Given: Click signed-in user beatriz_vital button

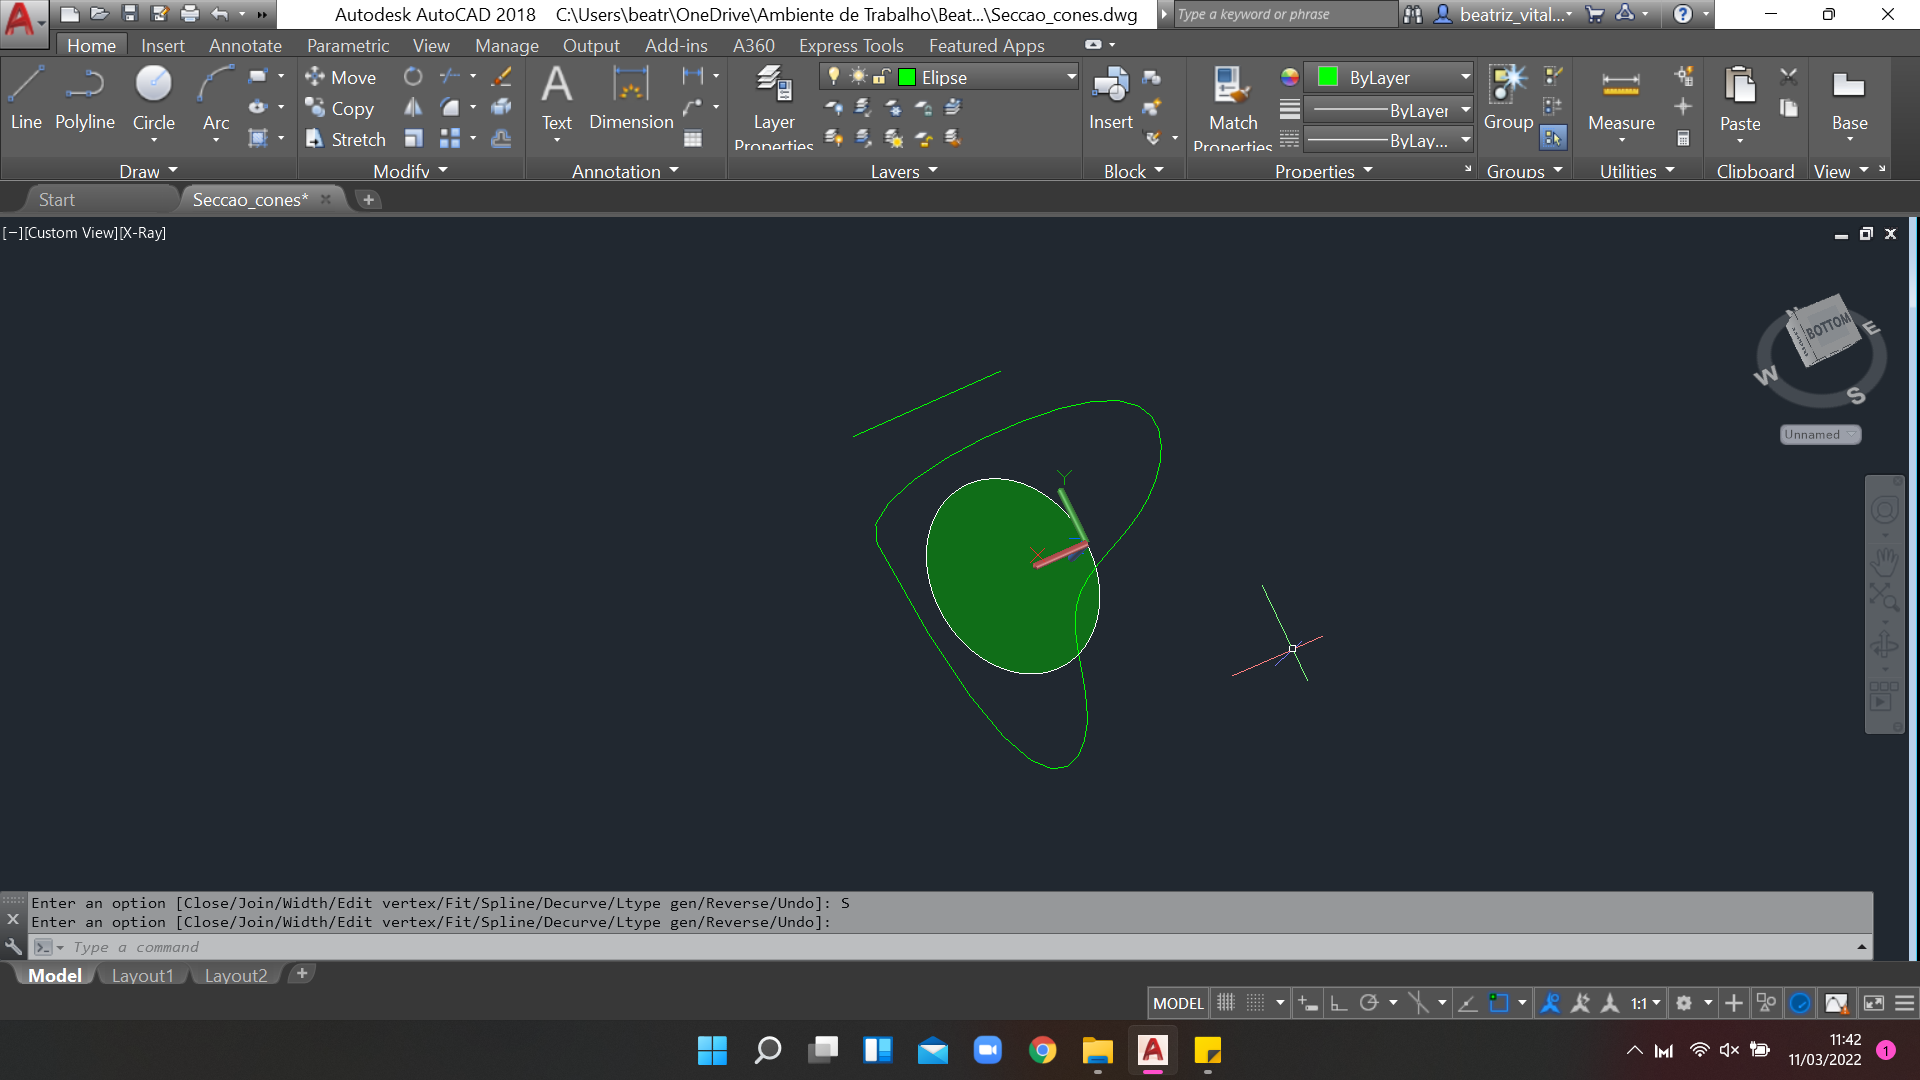Looking at the screenshot, I should coord(1504,14).
